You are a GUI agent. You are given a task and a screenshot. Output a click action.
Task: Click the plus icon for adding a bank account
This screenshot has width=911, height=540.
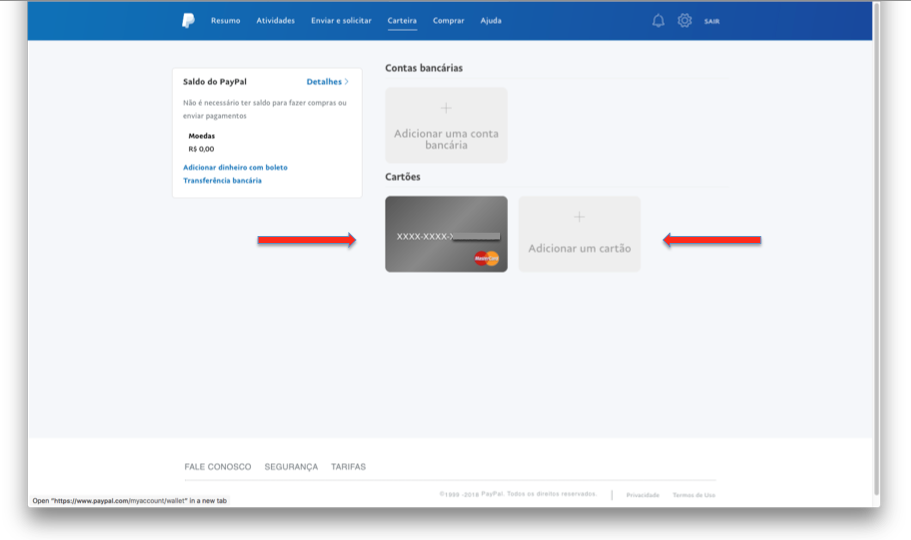446,108
